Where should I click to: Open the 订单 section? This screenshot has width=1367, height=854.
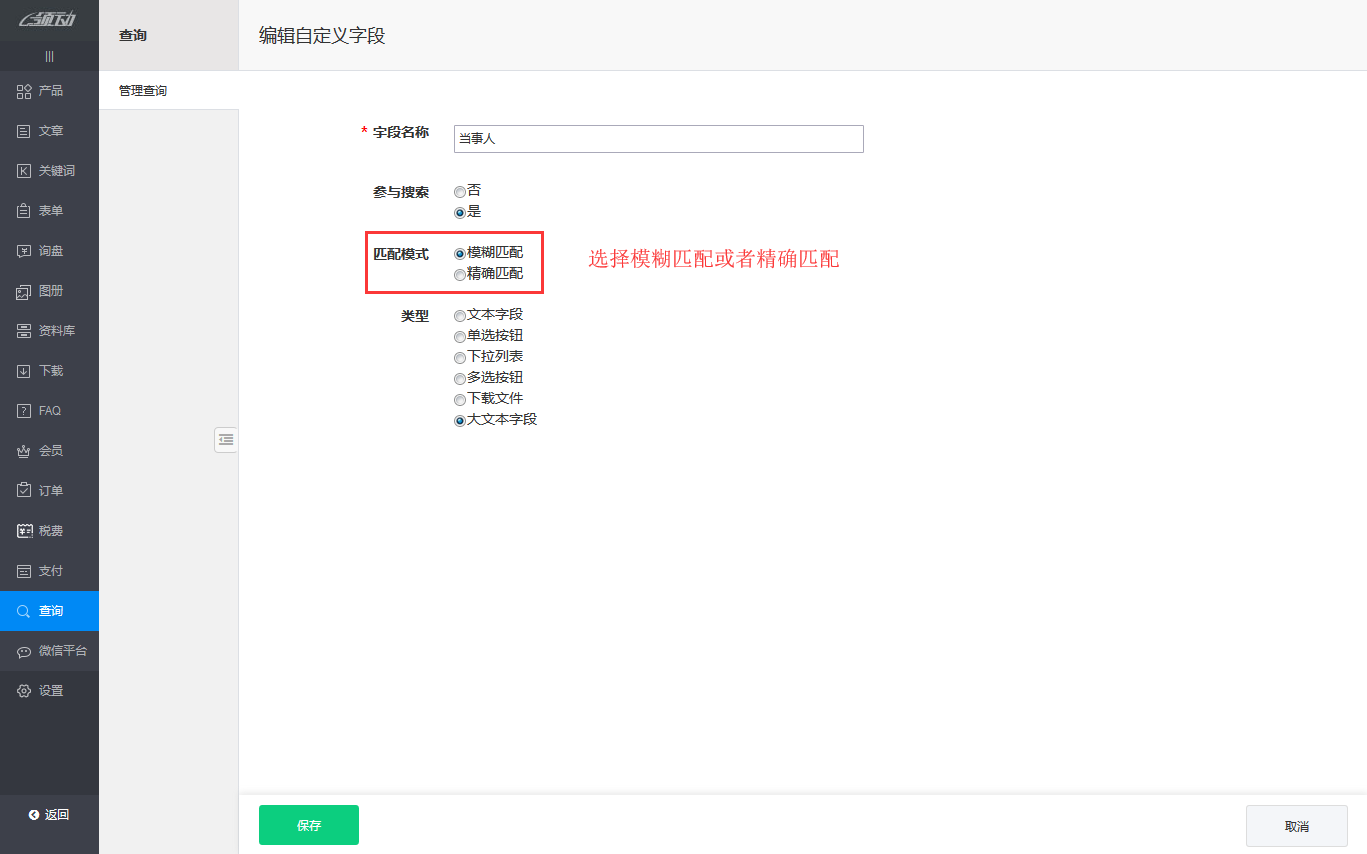[x=49, y=490]
